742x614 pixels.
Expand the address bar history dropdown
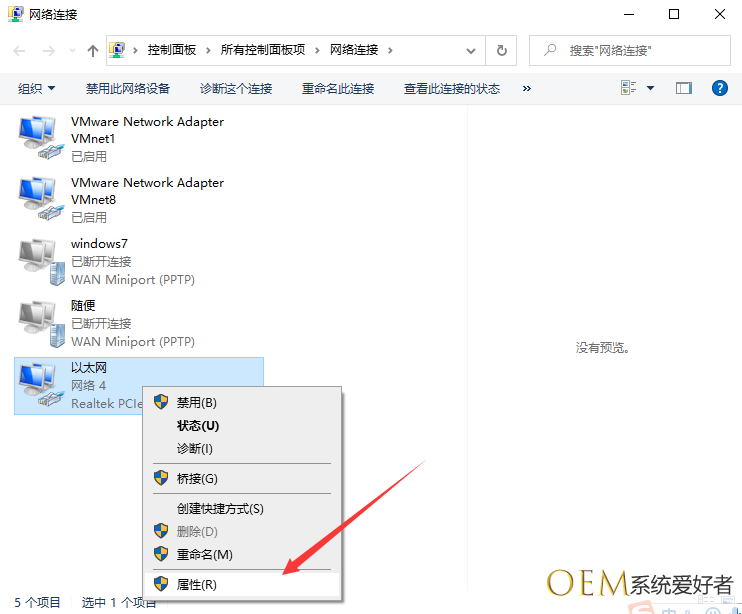pyautogui.click(x=471, y=50)
